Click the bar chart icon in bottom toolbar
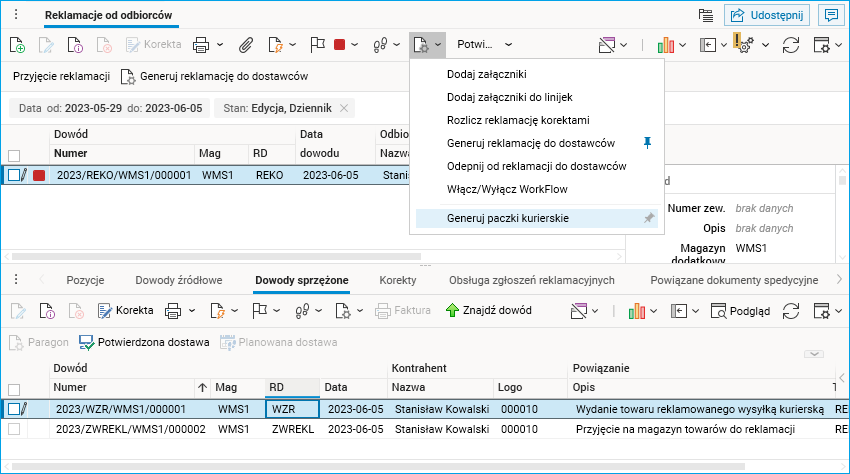 (636, 311)
